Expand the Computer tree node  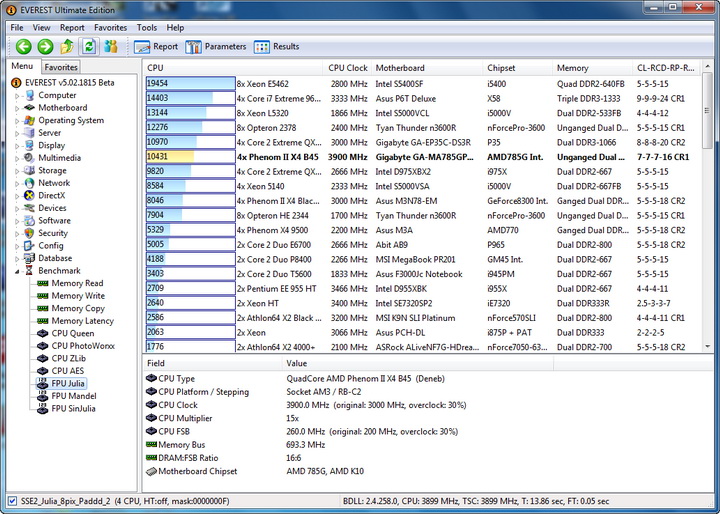pos(17,96)
